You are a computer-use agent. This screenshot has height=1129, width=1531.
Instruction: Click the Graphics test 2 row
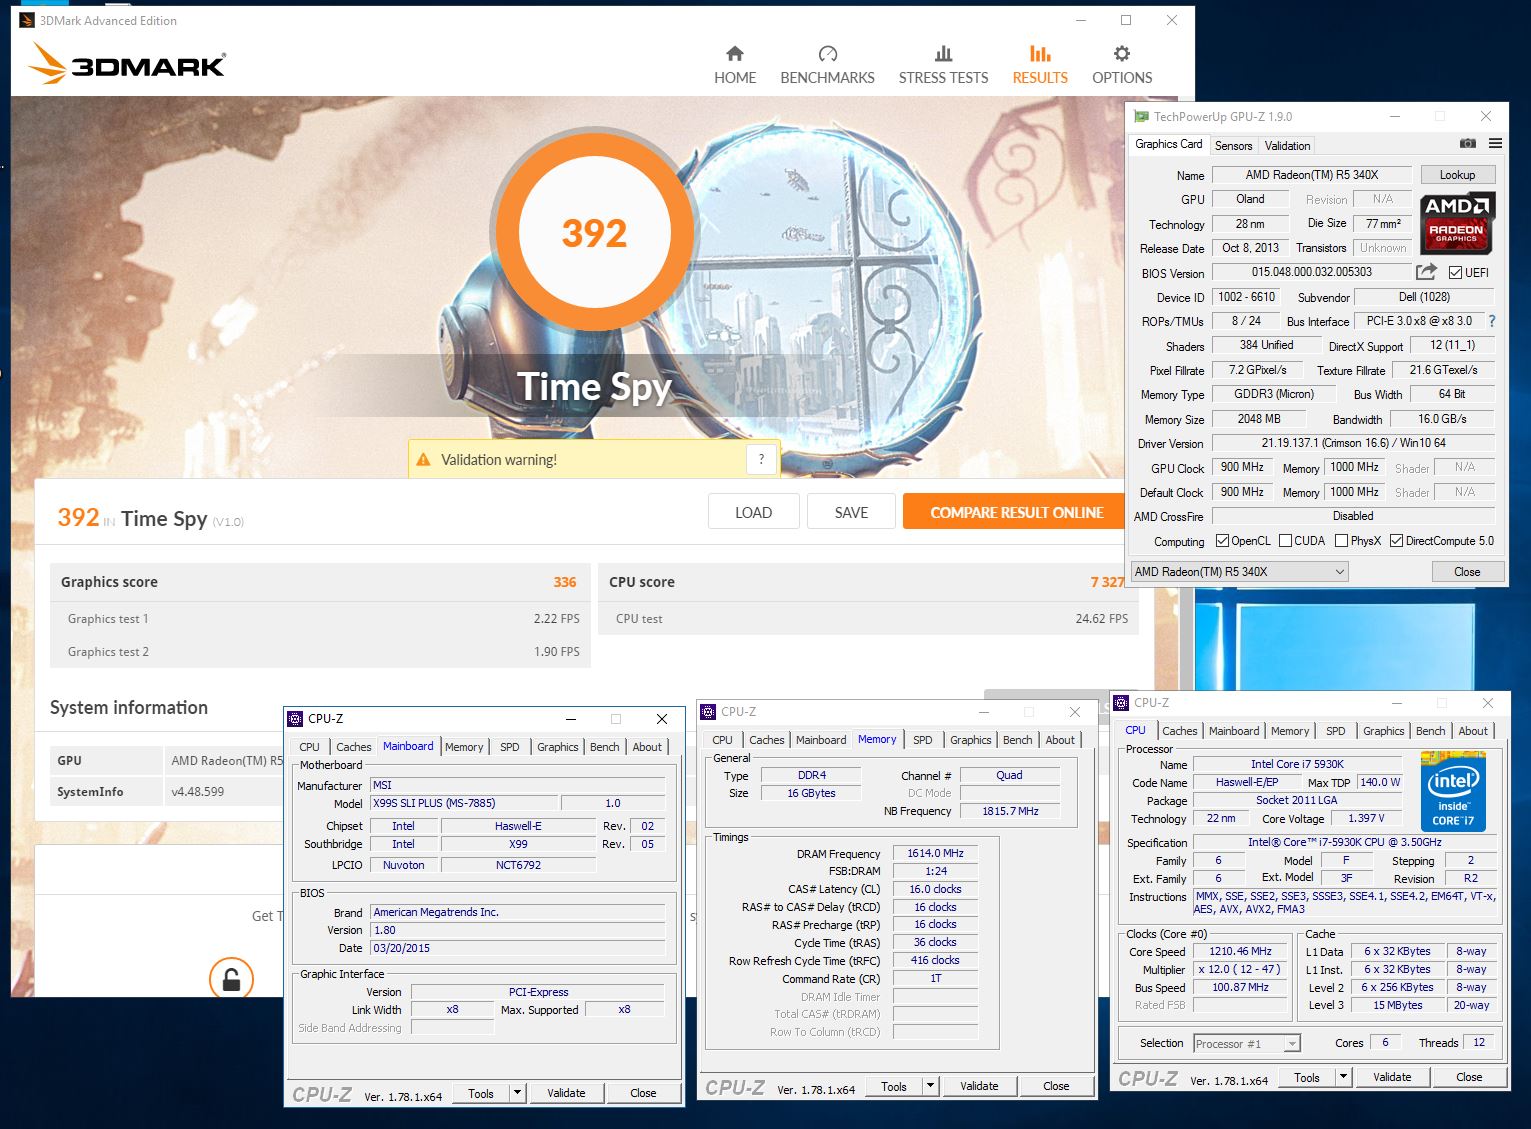click(x=321, y=651)
